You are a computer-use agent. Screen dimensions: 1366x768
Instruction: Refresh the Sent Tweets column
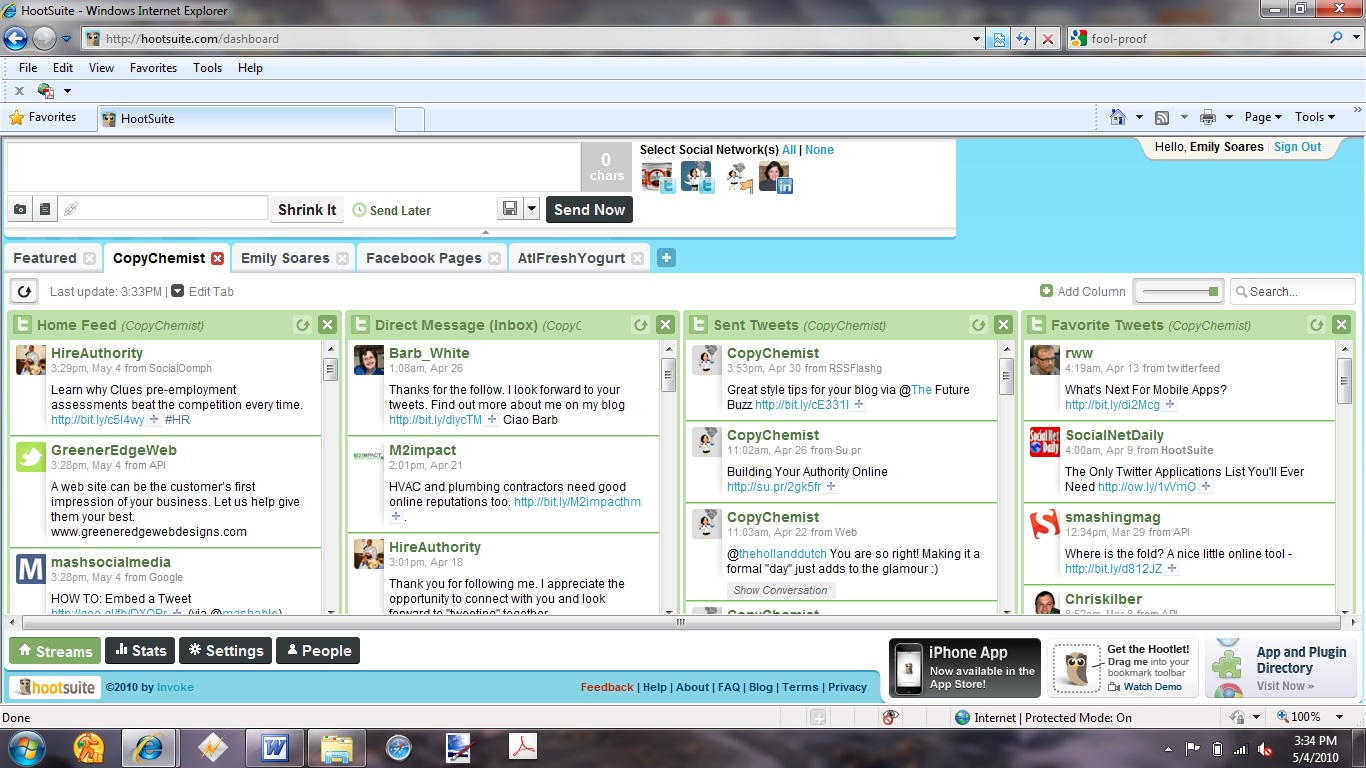979,325
